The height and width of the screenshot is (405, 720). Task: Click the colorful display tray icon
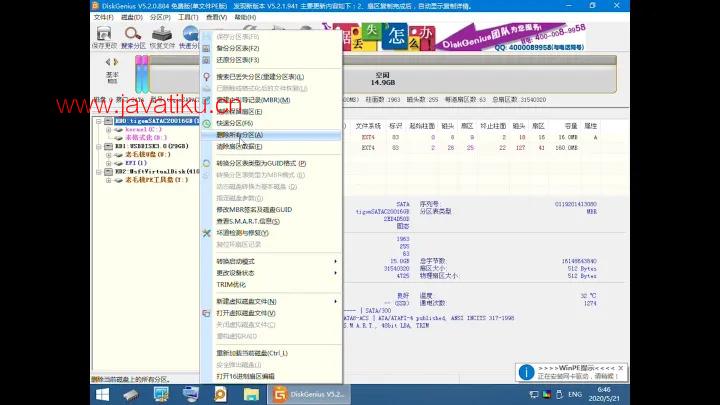pyautogui.click(x=546, y=394)
